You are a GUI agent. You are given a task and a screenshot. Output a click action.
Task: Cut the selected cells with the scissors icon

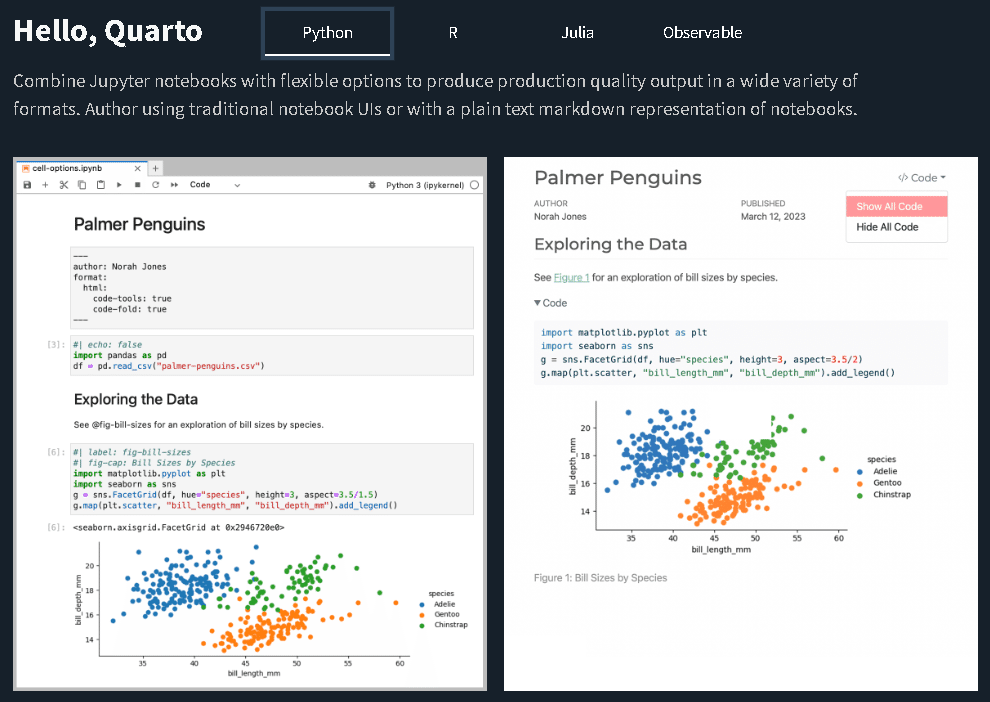pos(62,184)
